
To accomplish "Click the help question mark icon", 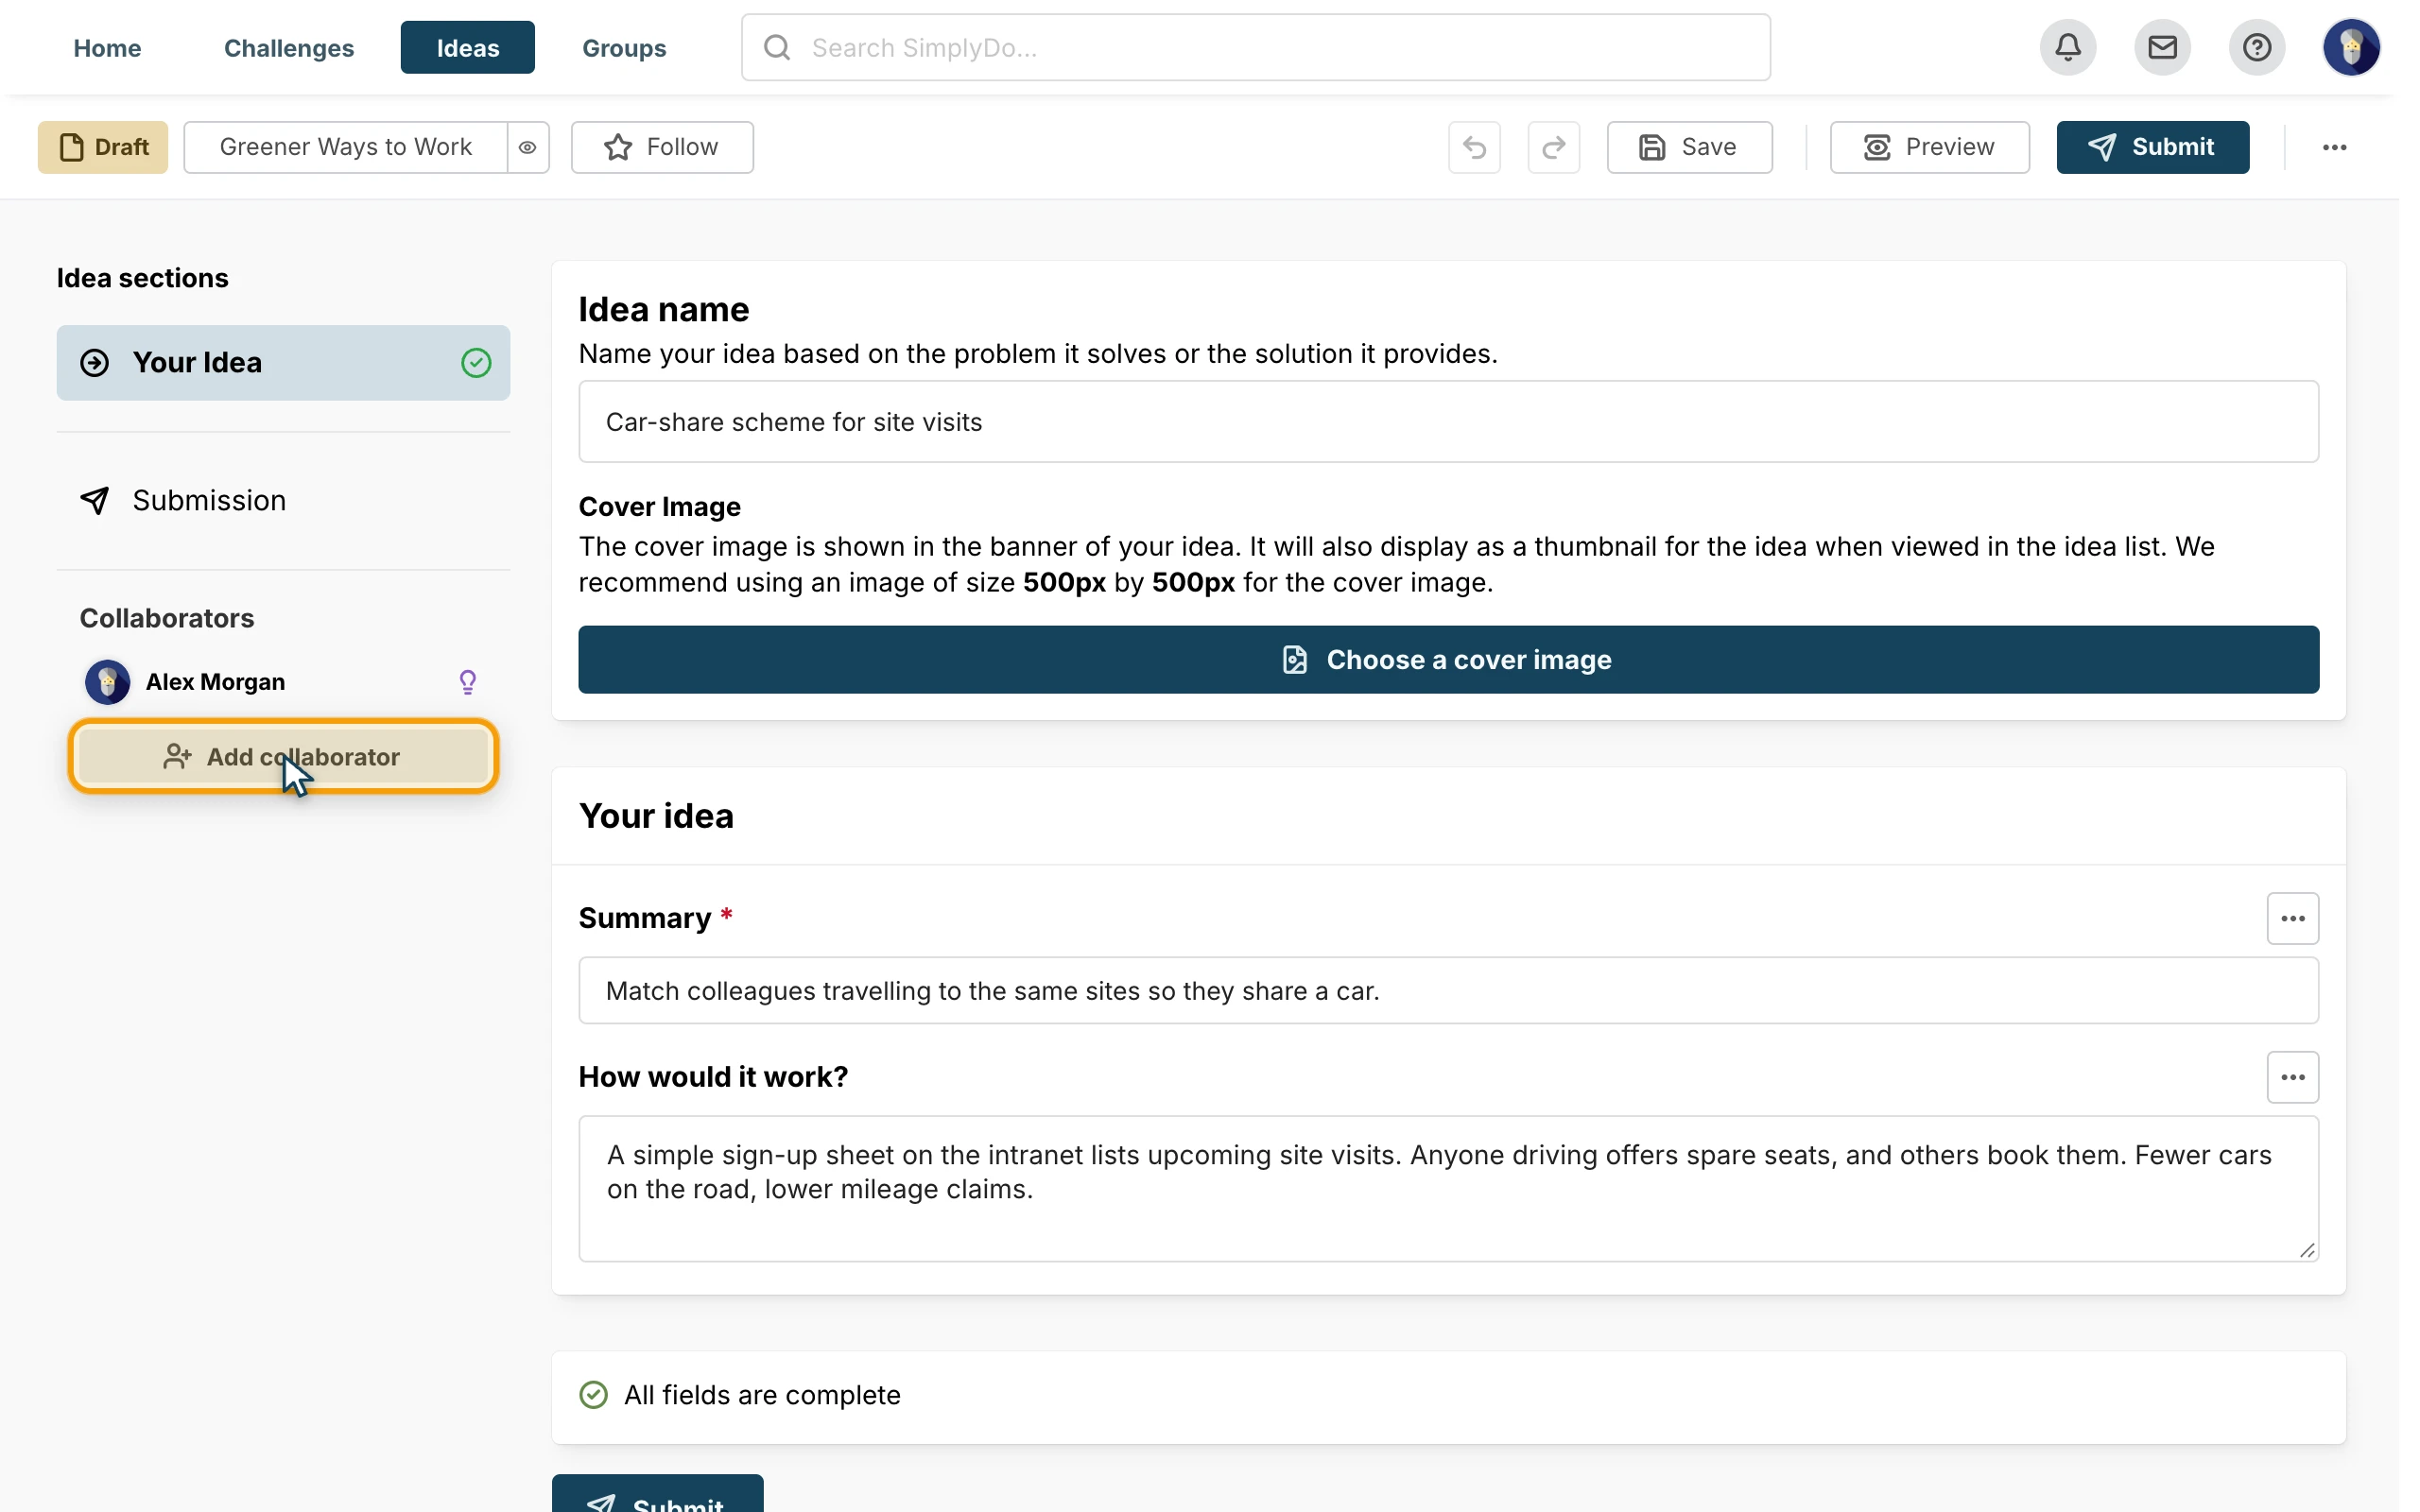I will tap(2256, 47).
